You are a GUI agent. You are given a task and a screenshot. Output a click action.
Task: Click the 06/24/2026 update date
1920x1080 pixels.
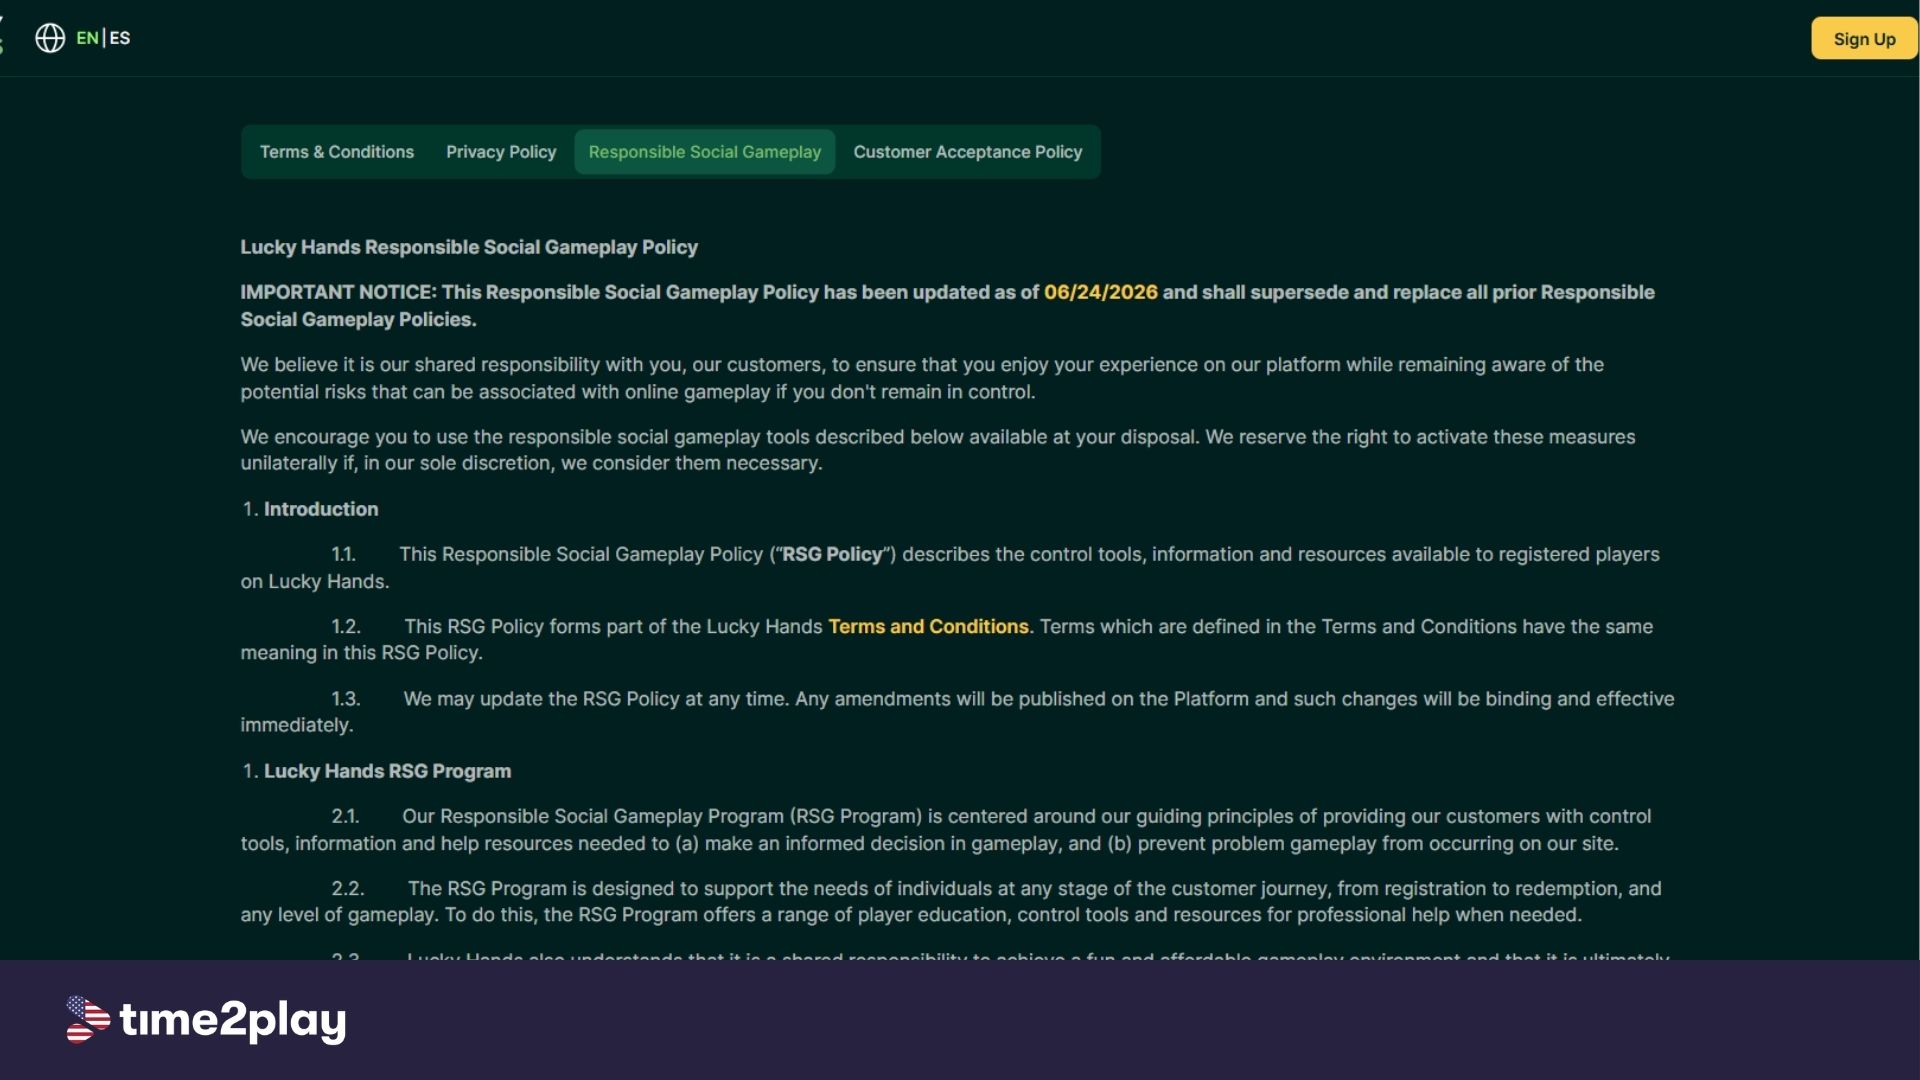pyautogui.click(x=1101, y=292)
